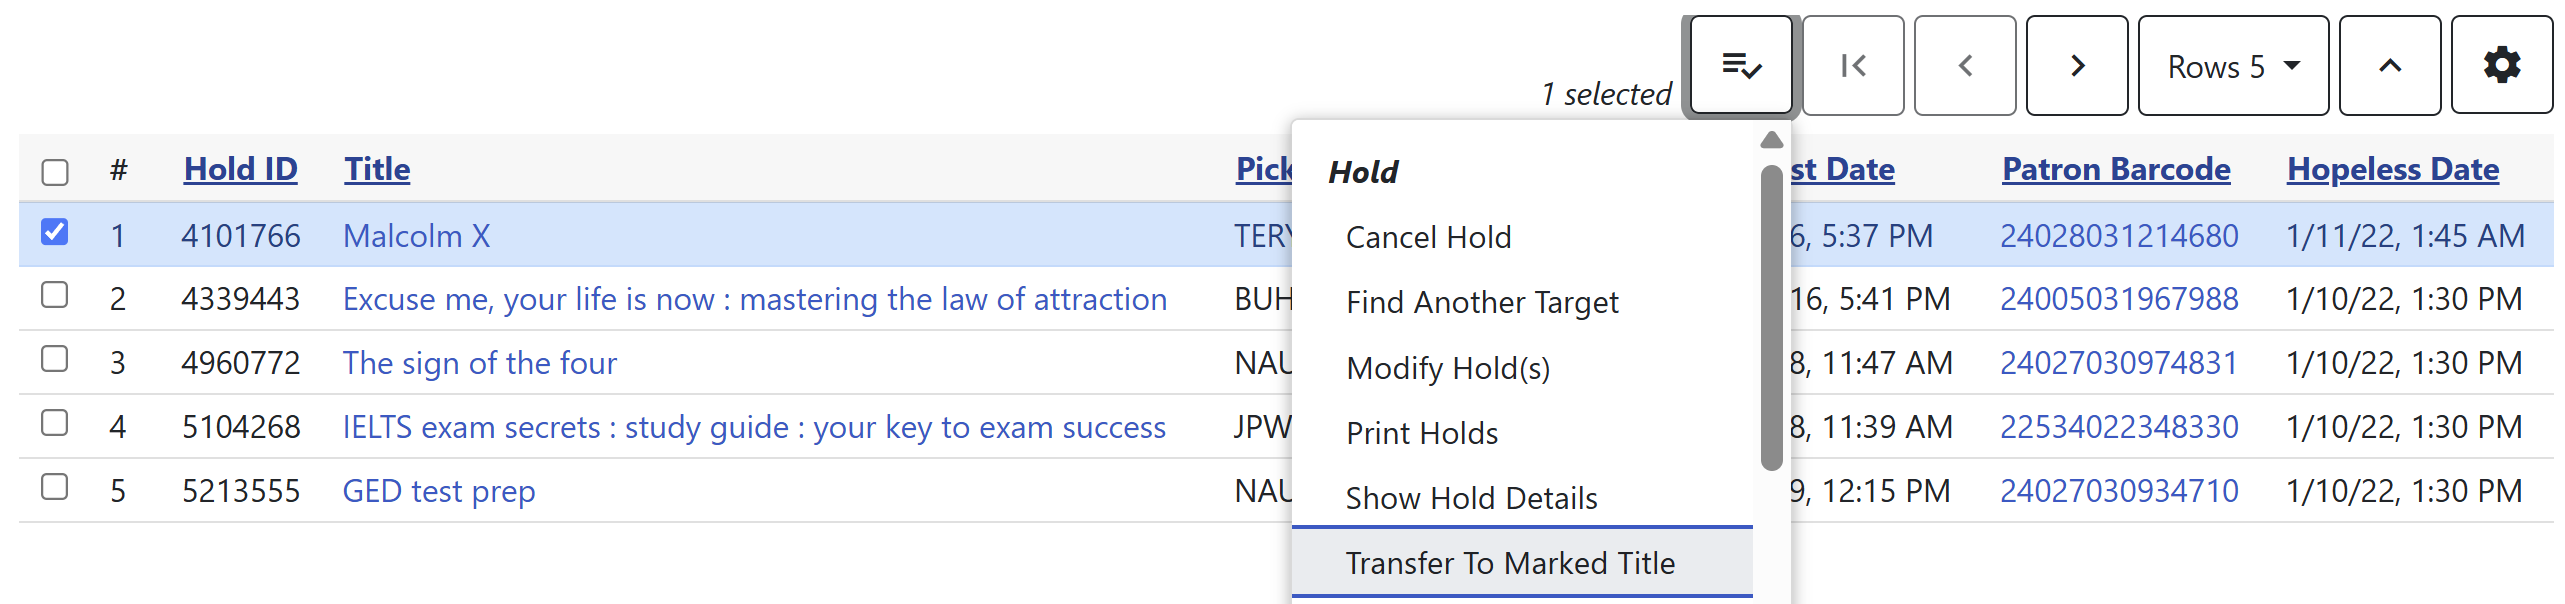Viewport: 2565px width, 604px height.
Task: Open grid settings via gear icon
Action: pyautogui.click(x=2502, y=64)
